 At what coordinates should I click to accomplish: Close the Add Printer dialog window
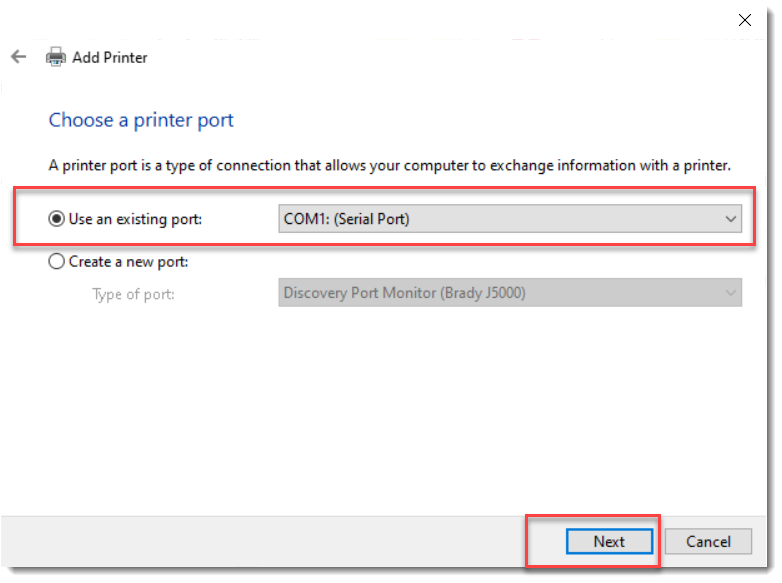(745, 19)
